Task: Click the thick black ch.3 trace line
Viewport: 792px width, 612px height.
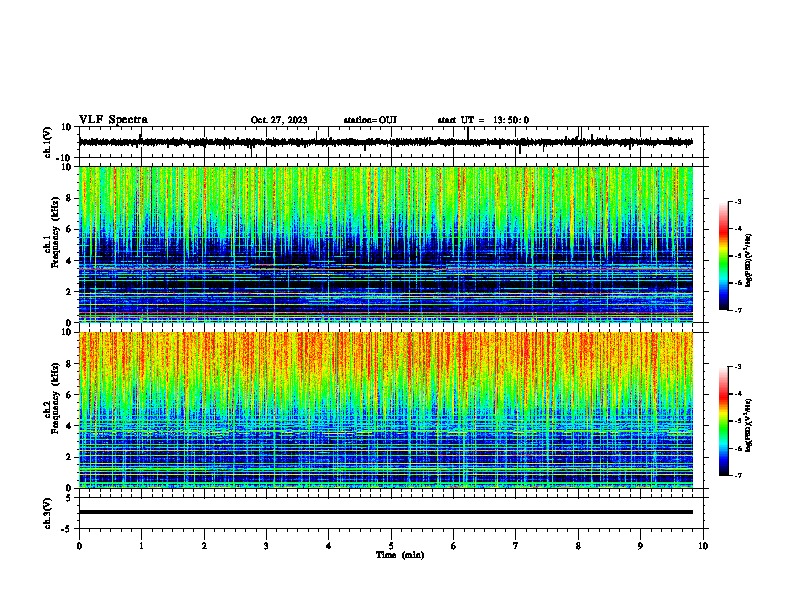Action: tap(386, 512)
